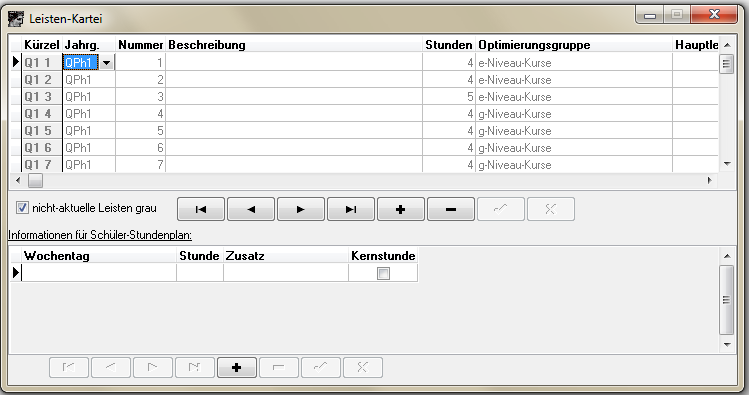Open the Jahrg. QPh1 dropdown arrow
Screen dimensions: 749x395
pyautogui.click(x=106, y=63)
